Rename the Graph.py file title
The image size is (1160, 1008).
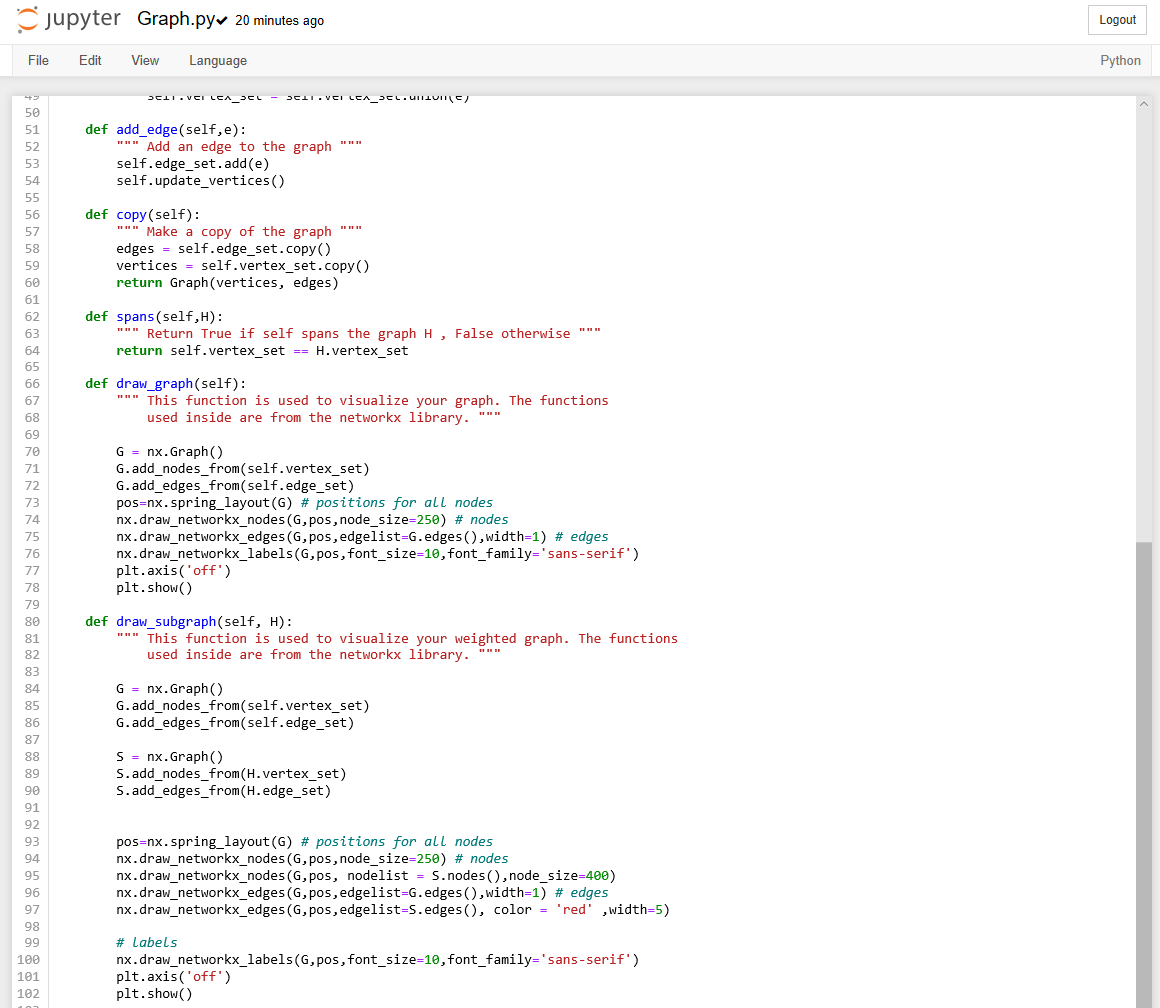176,19
